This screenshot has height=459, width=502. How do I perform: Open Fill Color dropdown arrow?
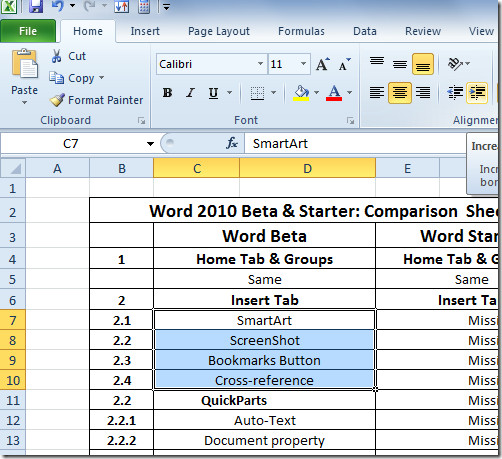pyautogui.click(x=316, y=93)
